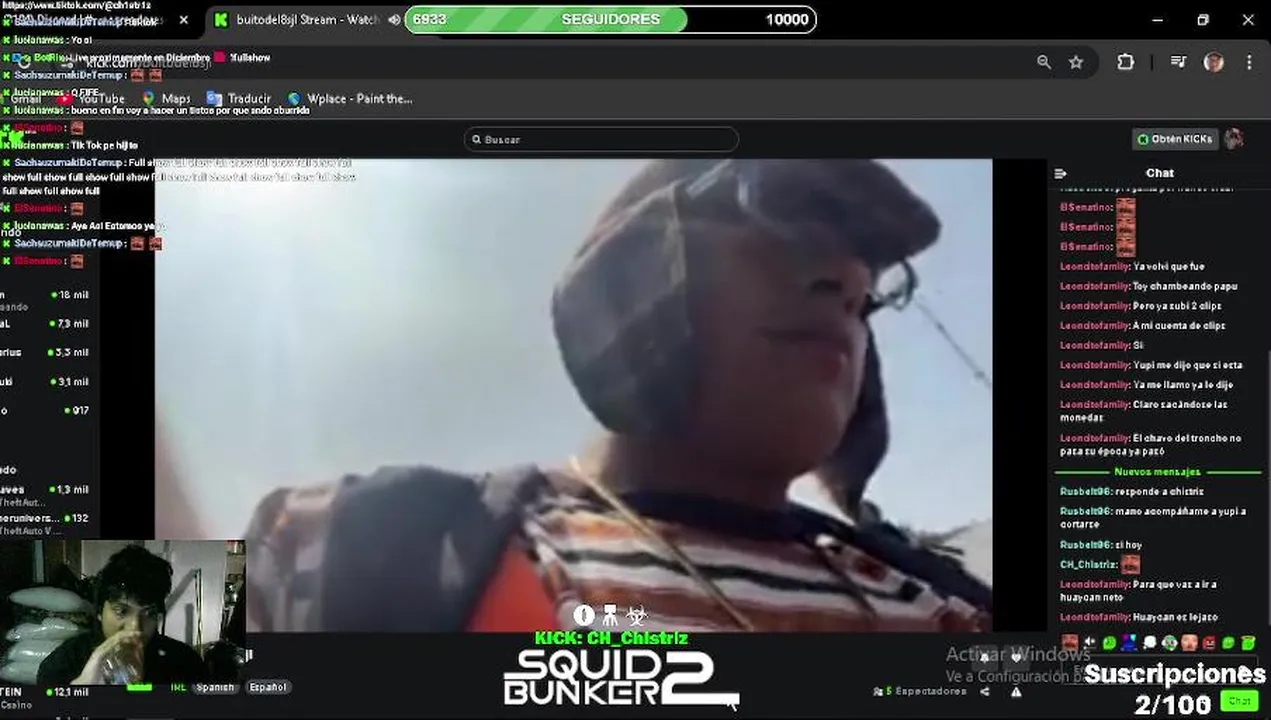This screenshot has height=720, width=1271.
Task: Open Chrome zoom magnifier icon in address bar
Action: click(1044, 62)
